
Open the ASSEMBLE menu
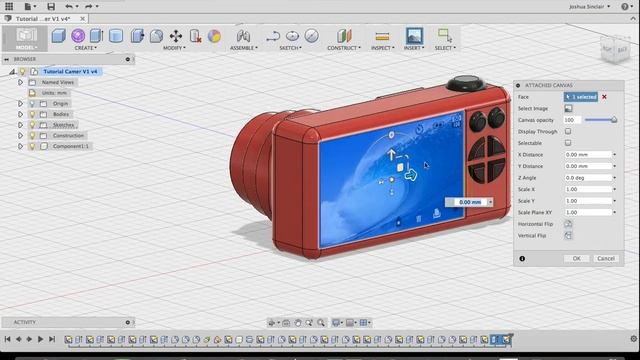(x=244, y=48)
